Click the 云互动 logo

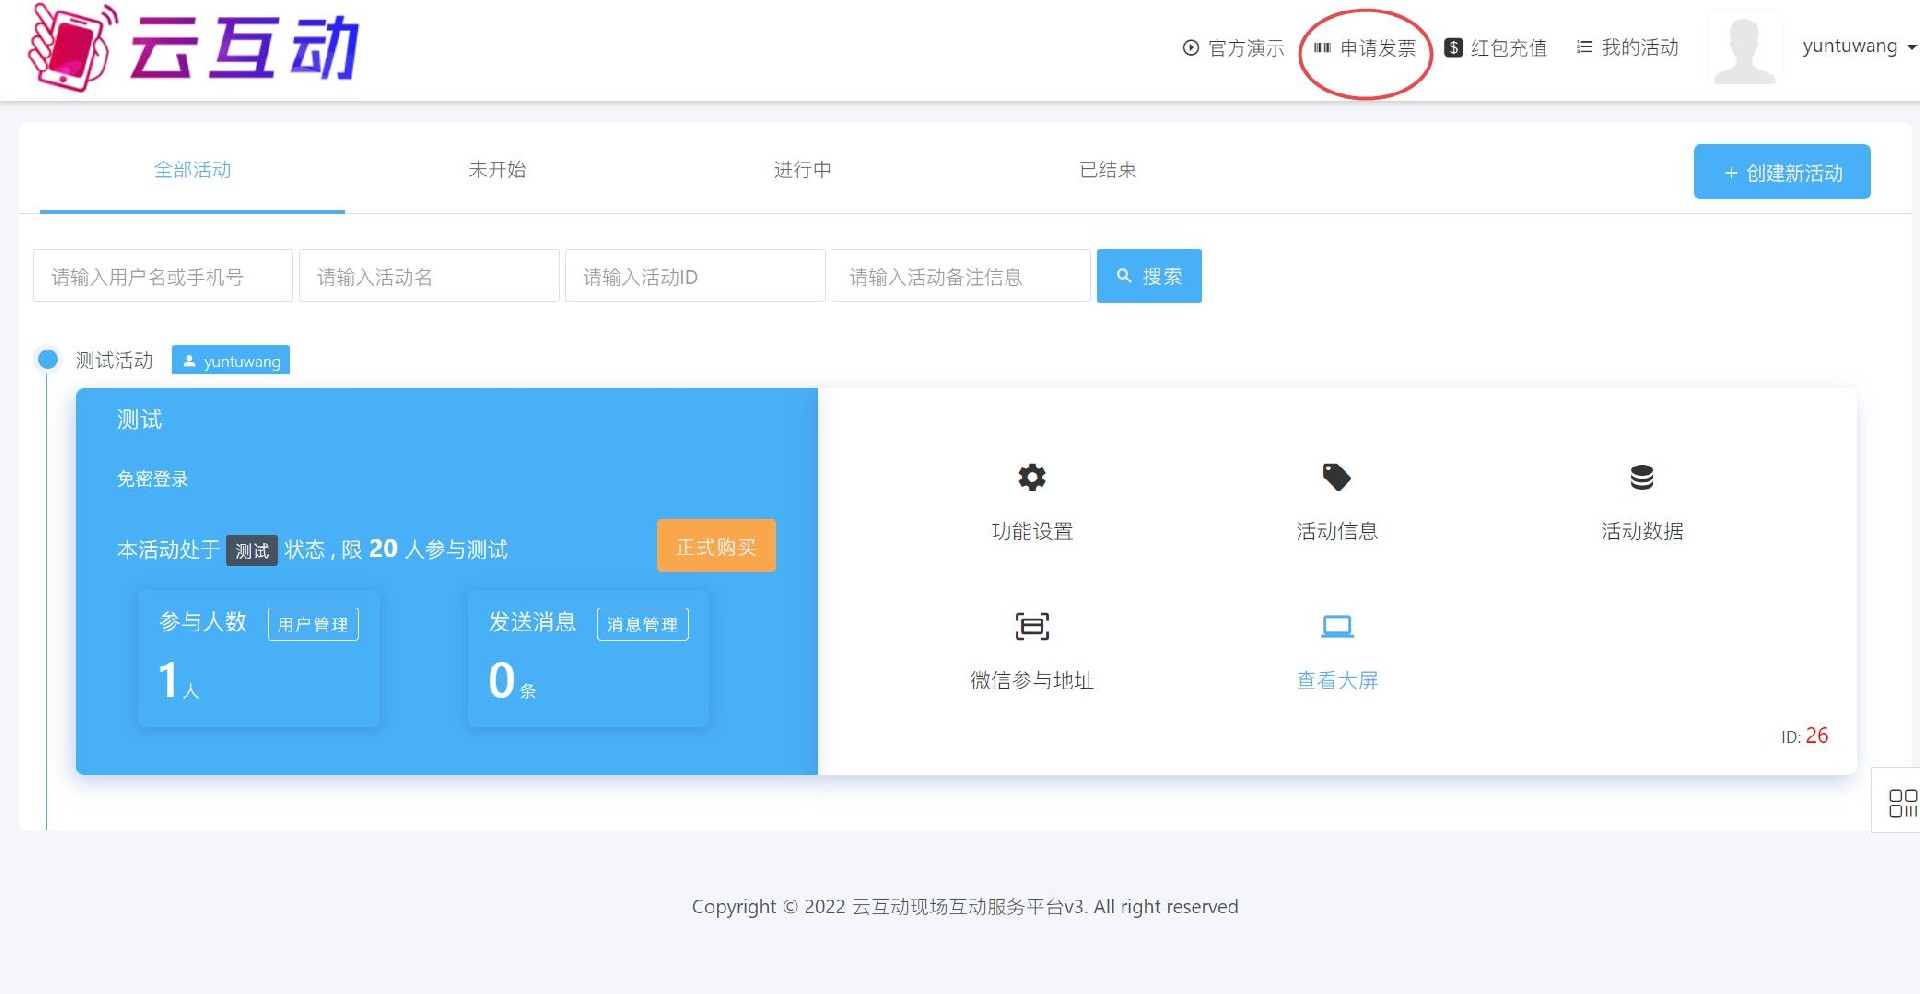[194, 47]
